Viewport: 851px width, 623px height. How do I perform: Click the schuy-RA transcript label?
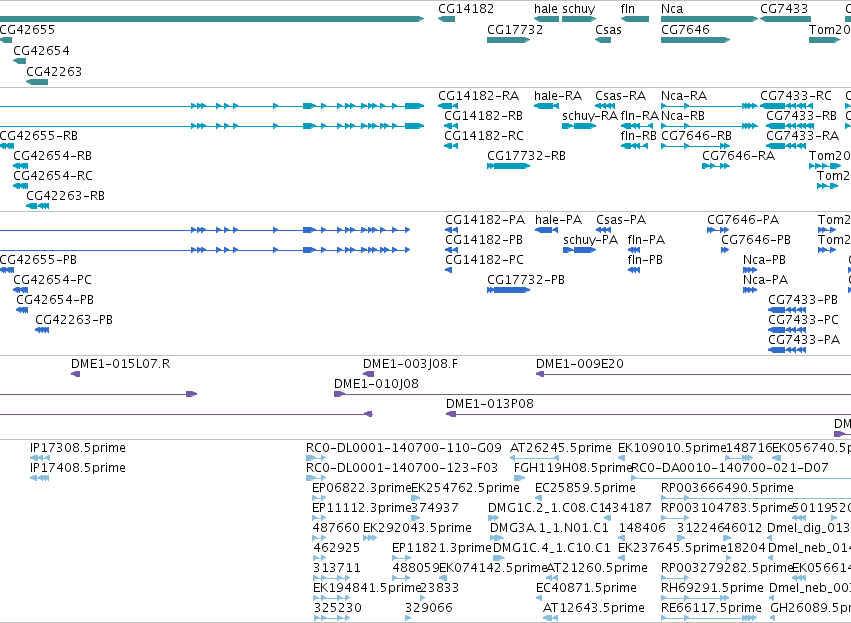click(590, 116)
